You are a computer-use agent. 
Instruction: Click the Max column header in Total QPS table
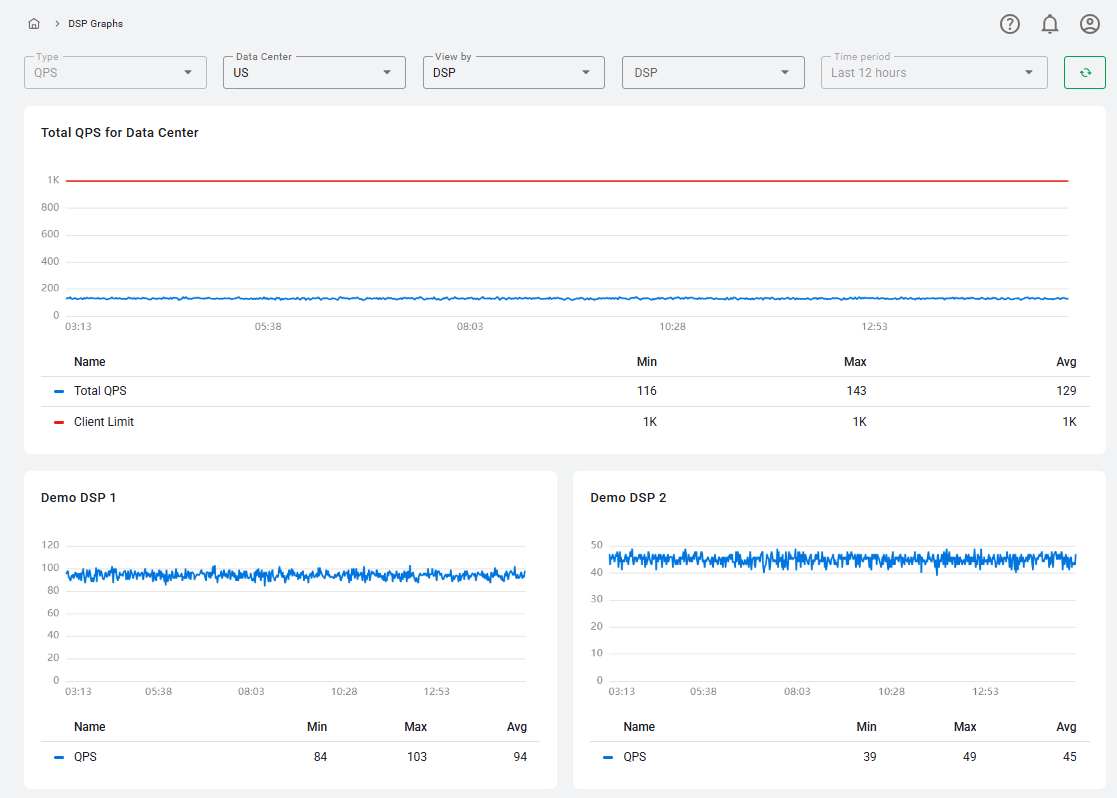854,362
